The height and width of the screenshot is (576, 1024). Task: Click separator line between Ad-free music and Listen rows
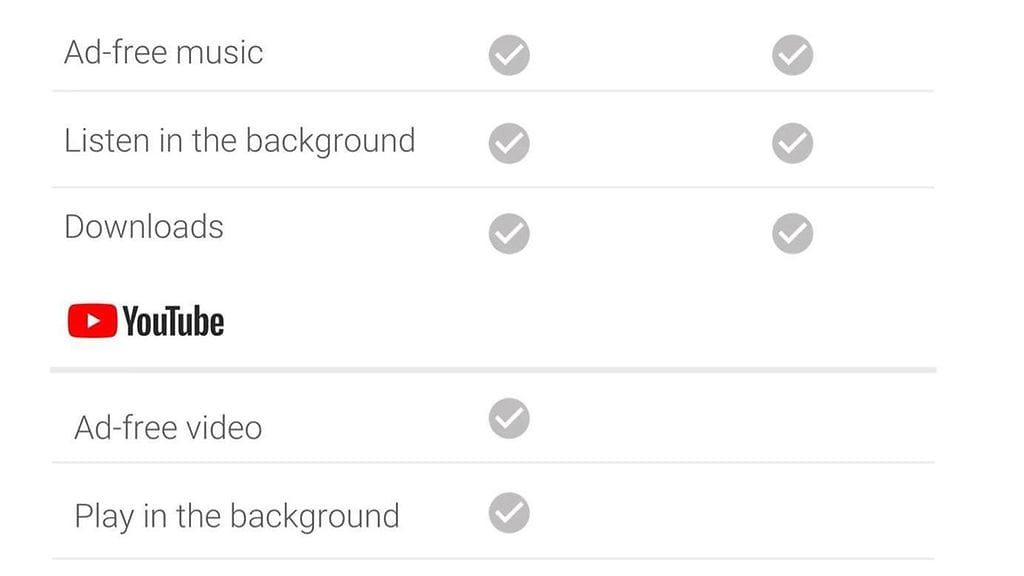(492, 91)
